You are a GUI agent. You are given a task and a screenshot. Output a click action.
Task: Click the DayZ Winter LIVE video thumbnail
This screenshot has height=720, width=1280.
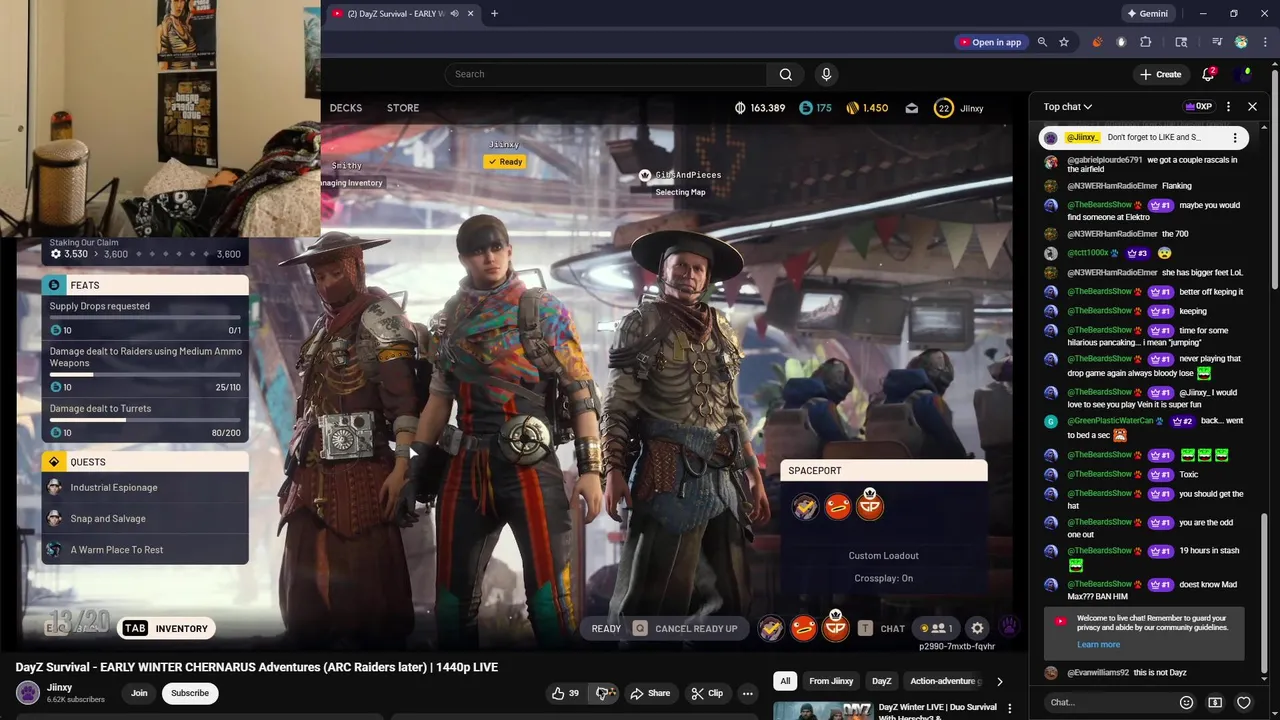(x=822, y=711)
